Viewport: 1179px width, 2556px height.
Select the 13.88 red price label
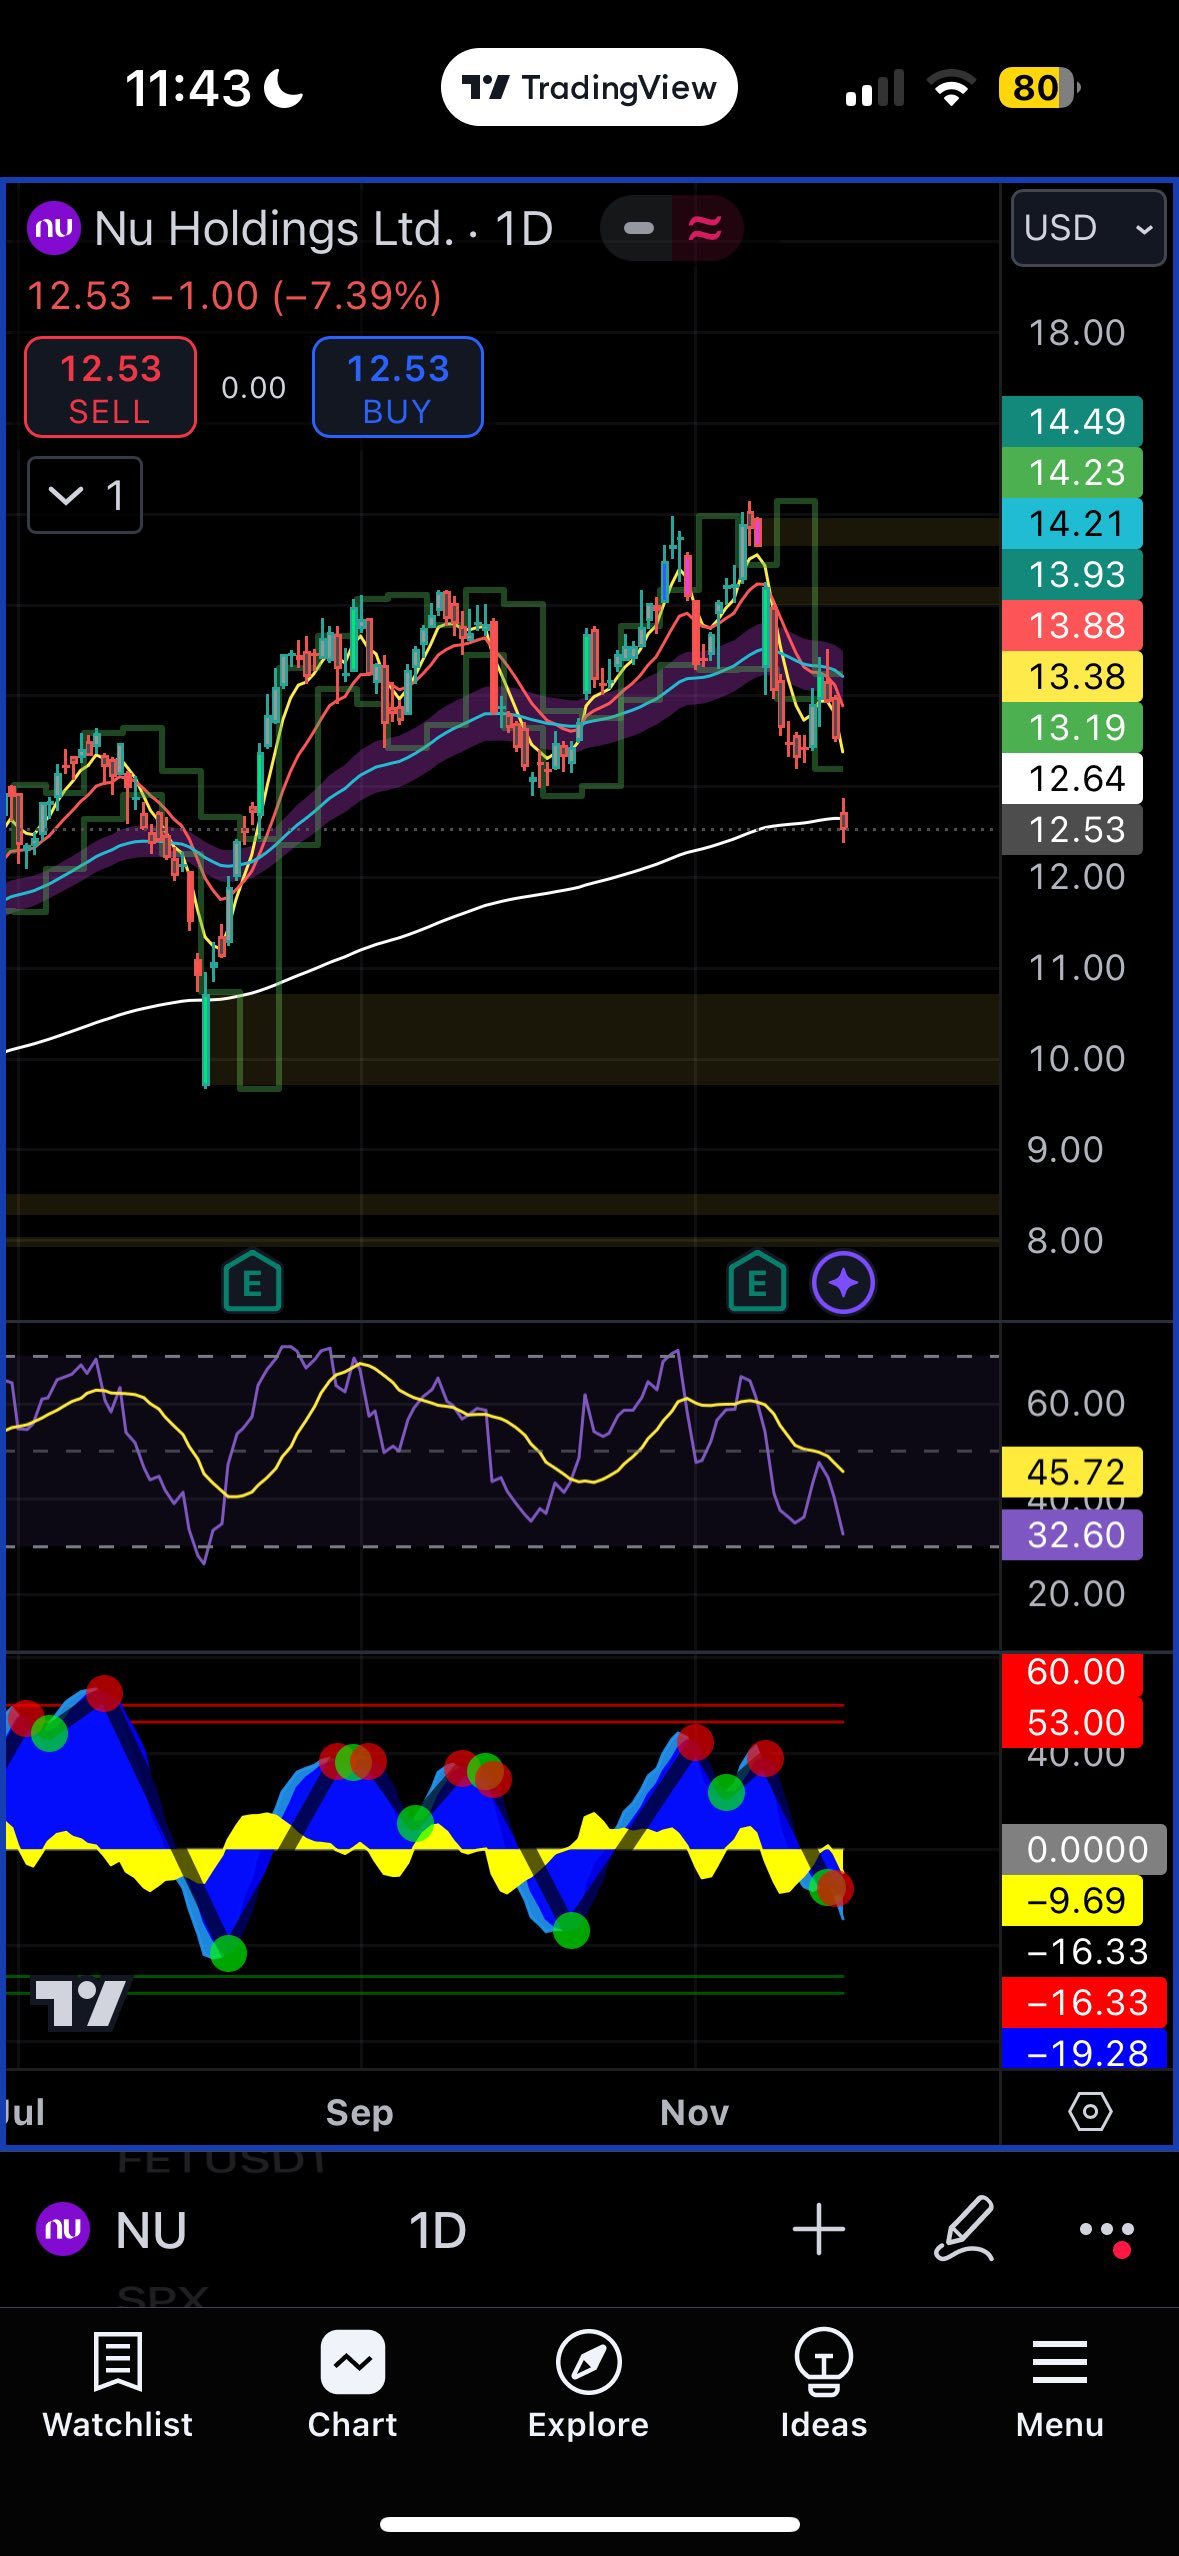coord(1072,625)
